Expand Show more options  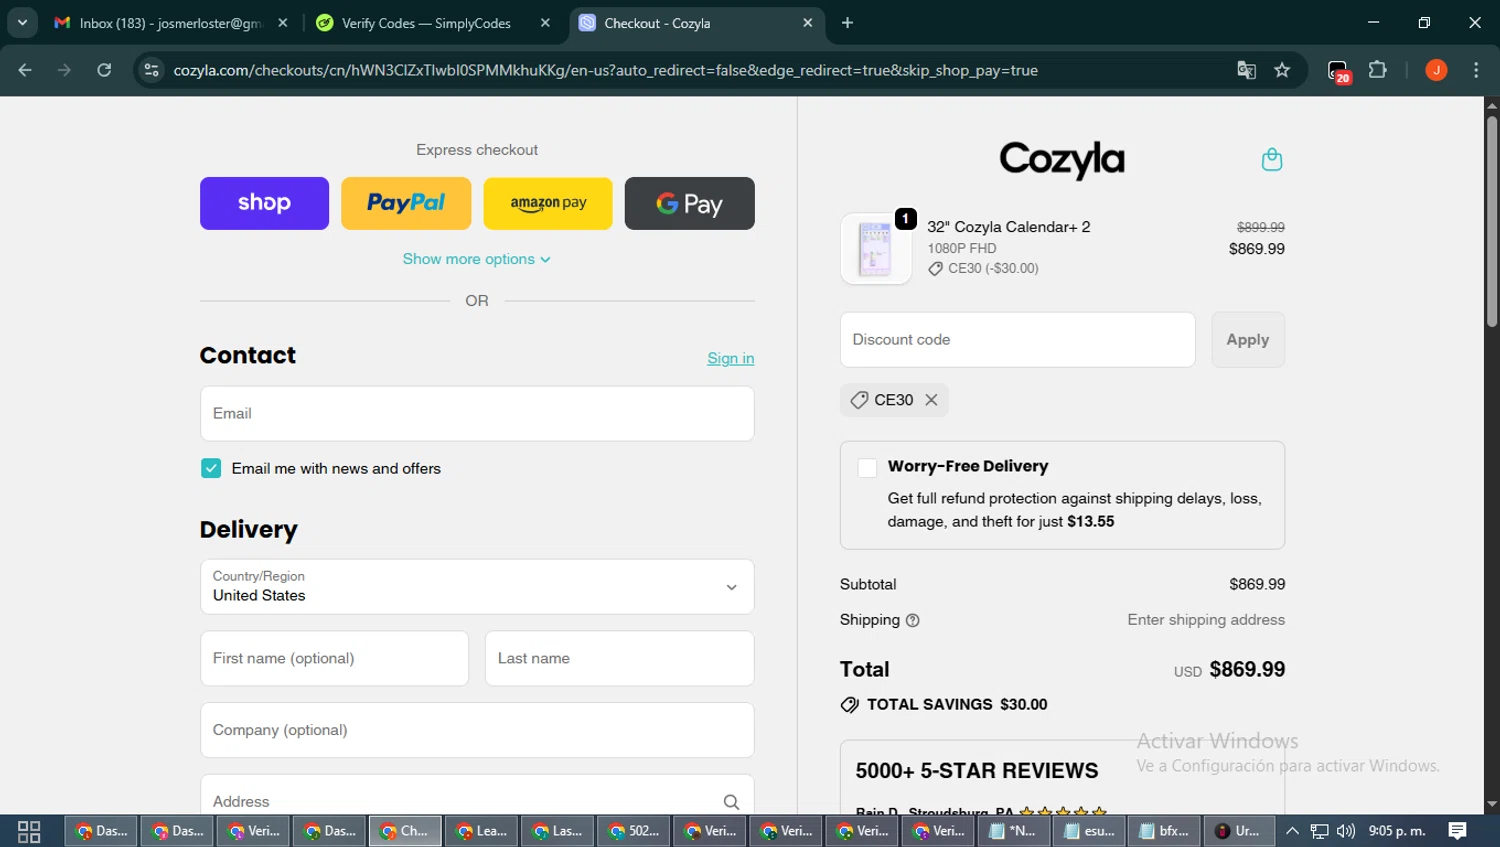(x=477, y=259)
